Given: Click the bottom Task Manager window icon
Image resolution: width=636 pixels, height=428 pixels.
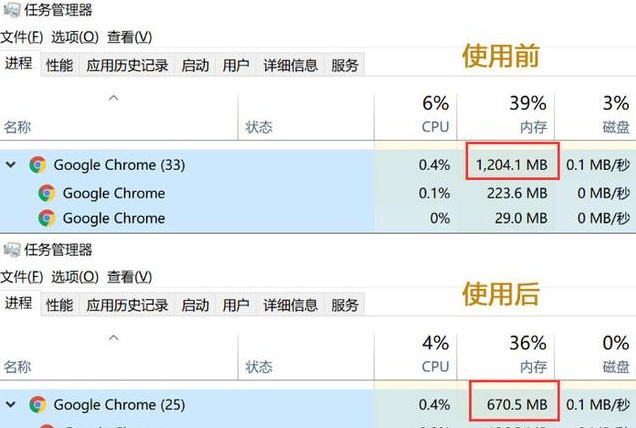Looking at the screenshot, I should [11, 249].
